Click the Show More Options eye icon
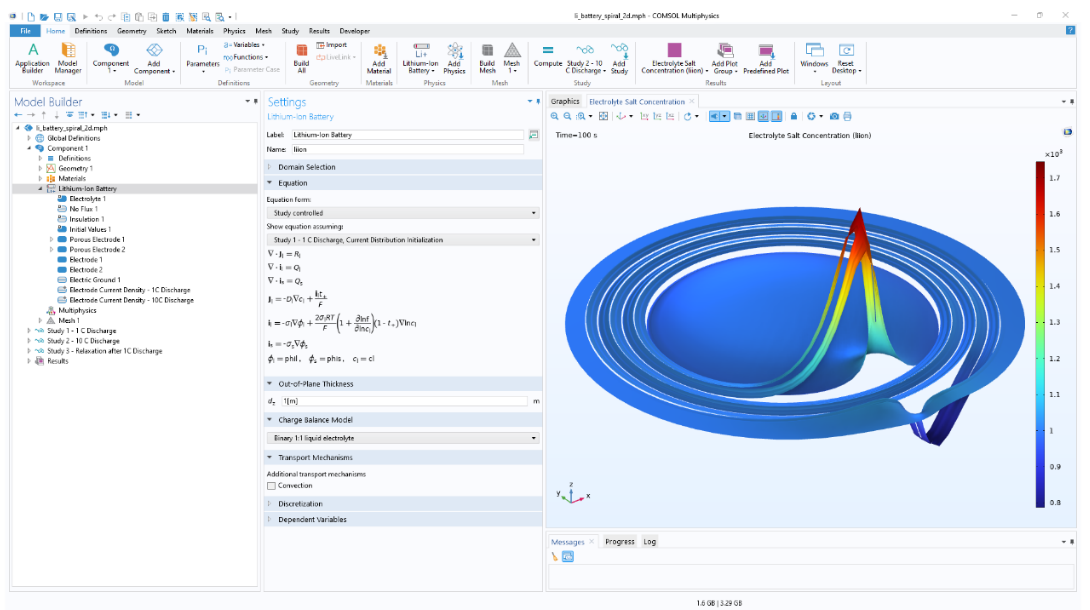1090x610 pixels. pos(70,115)
